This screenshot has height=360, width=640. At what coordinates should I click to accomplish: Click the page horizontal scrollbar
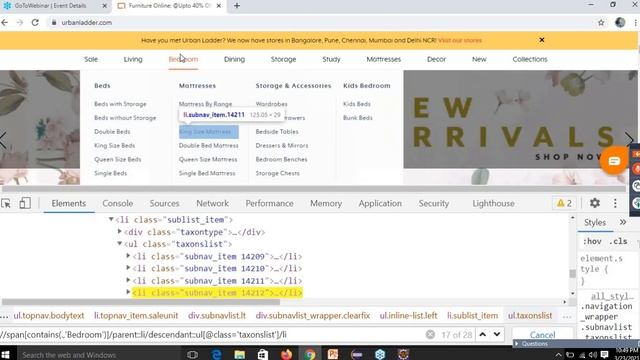coord(313,189)
